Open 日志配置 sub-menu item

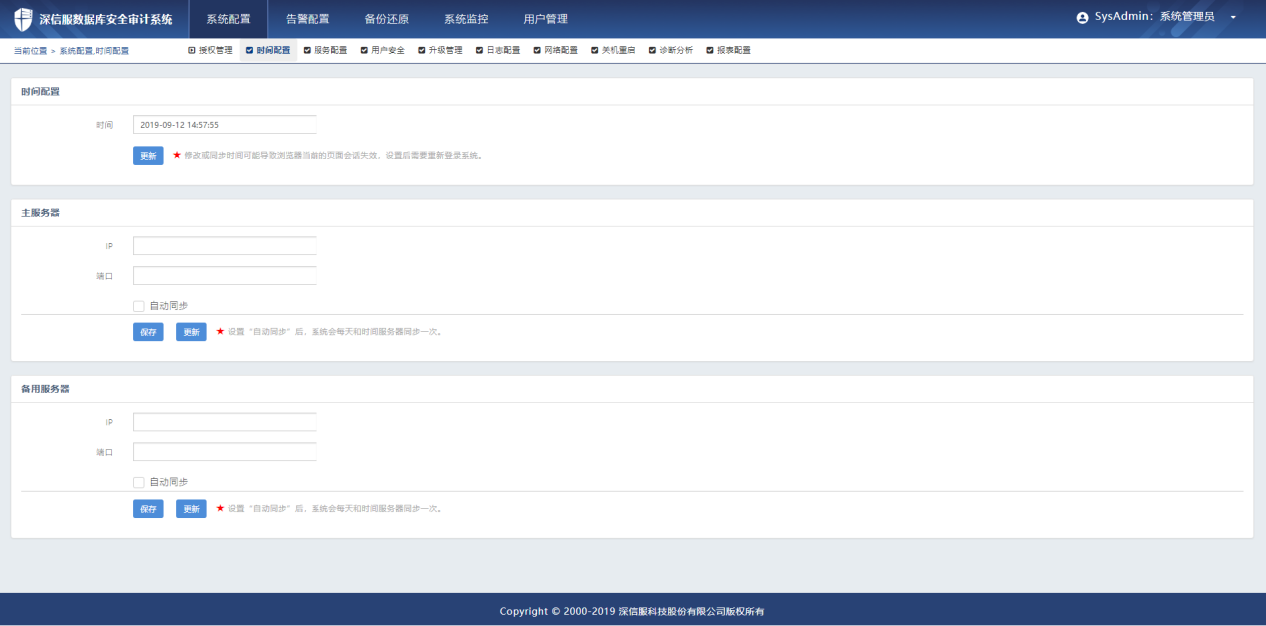point(498,50)
